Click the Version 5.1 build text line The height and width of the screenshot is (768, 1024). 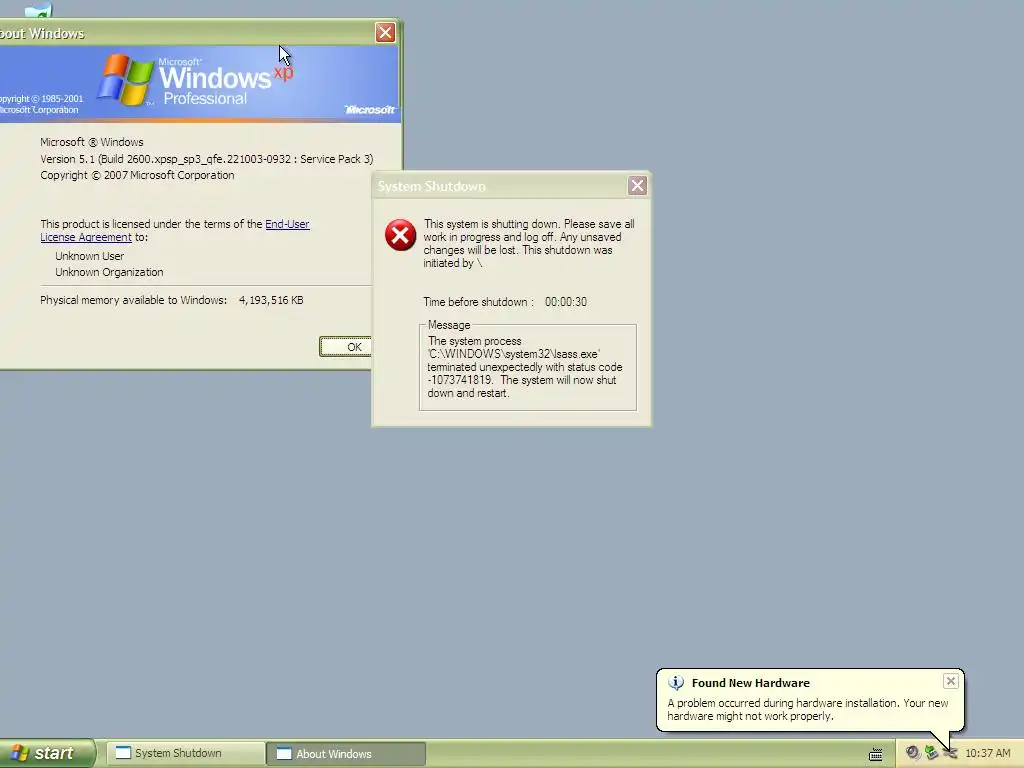coord(206,159)
